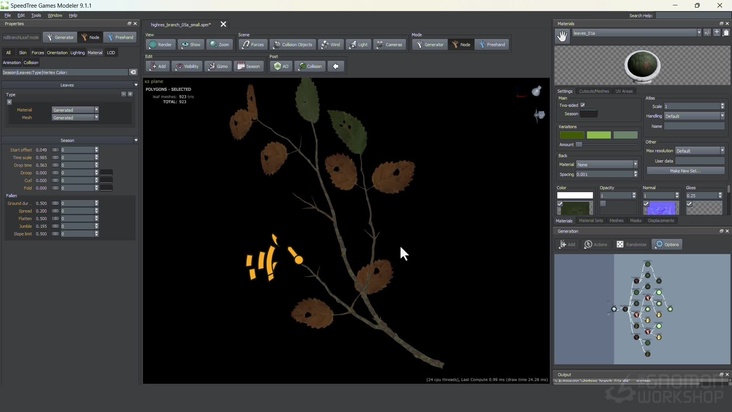
Task: Toggle the Gloss map checkbox
Action: point(690,203)
